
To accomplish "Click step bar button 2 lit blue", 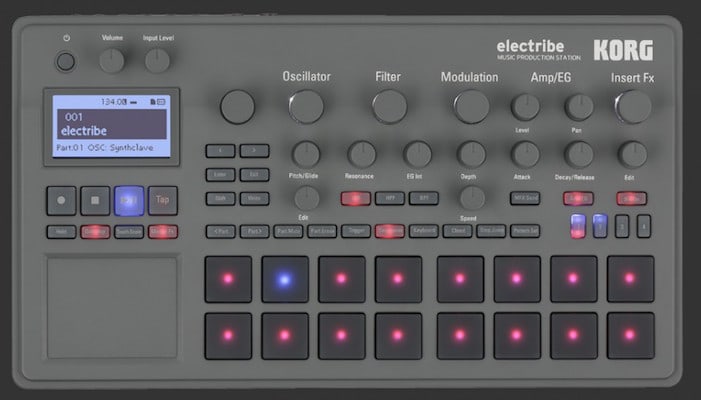I will click(x=600, y=226).
